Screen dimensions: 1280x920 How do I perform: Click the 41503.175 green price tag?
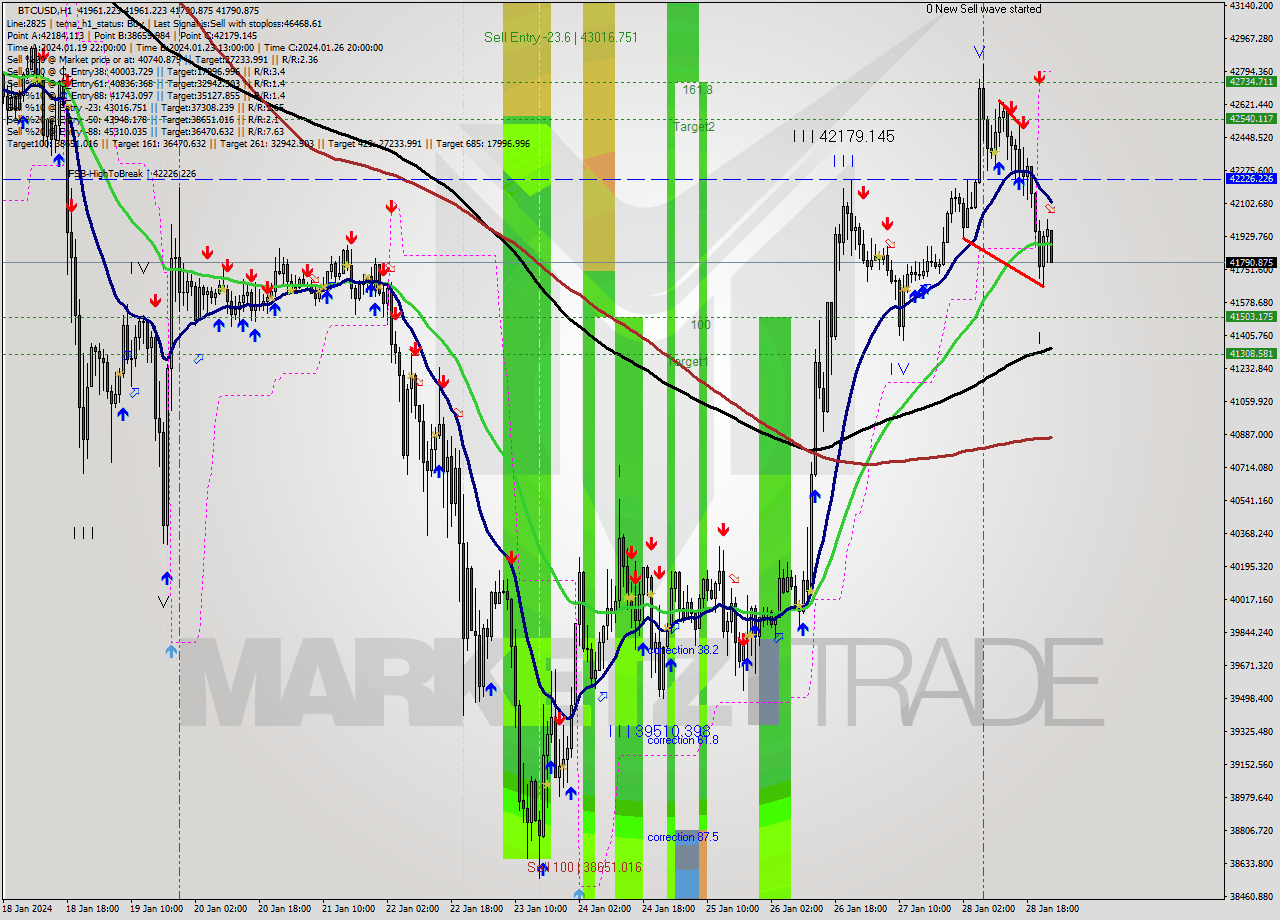coord(1250,316)
